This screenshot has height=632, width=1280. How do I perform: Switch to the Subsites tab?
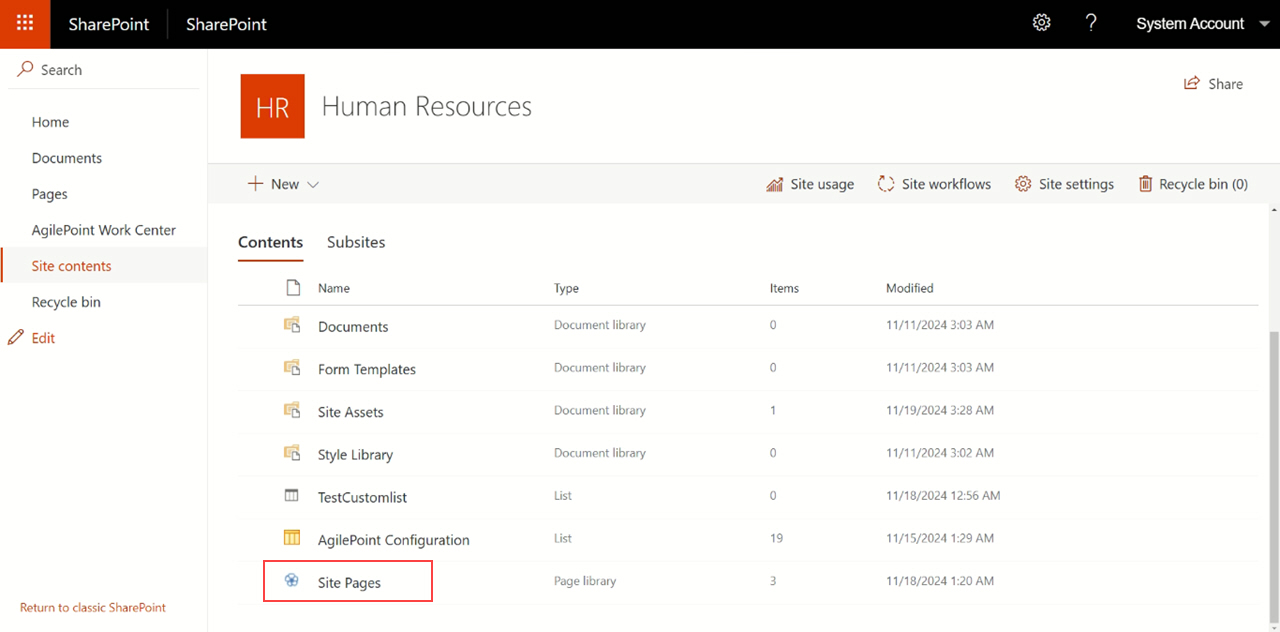click(356, 242)
